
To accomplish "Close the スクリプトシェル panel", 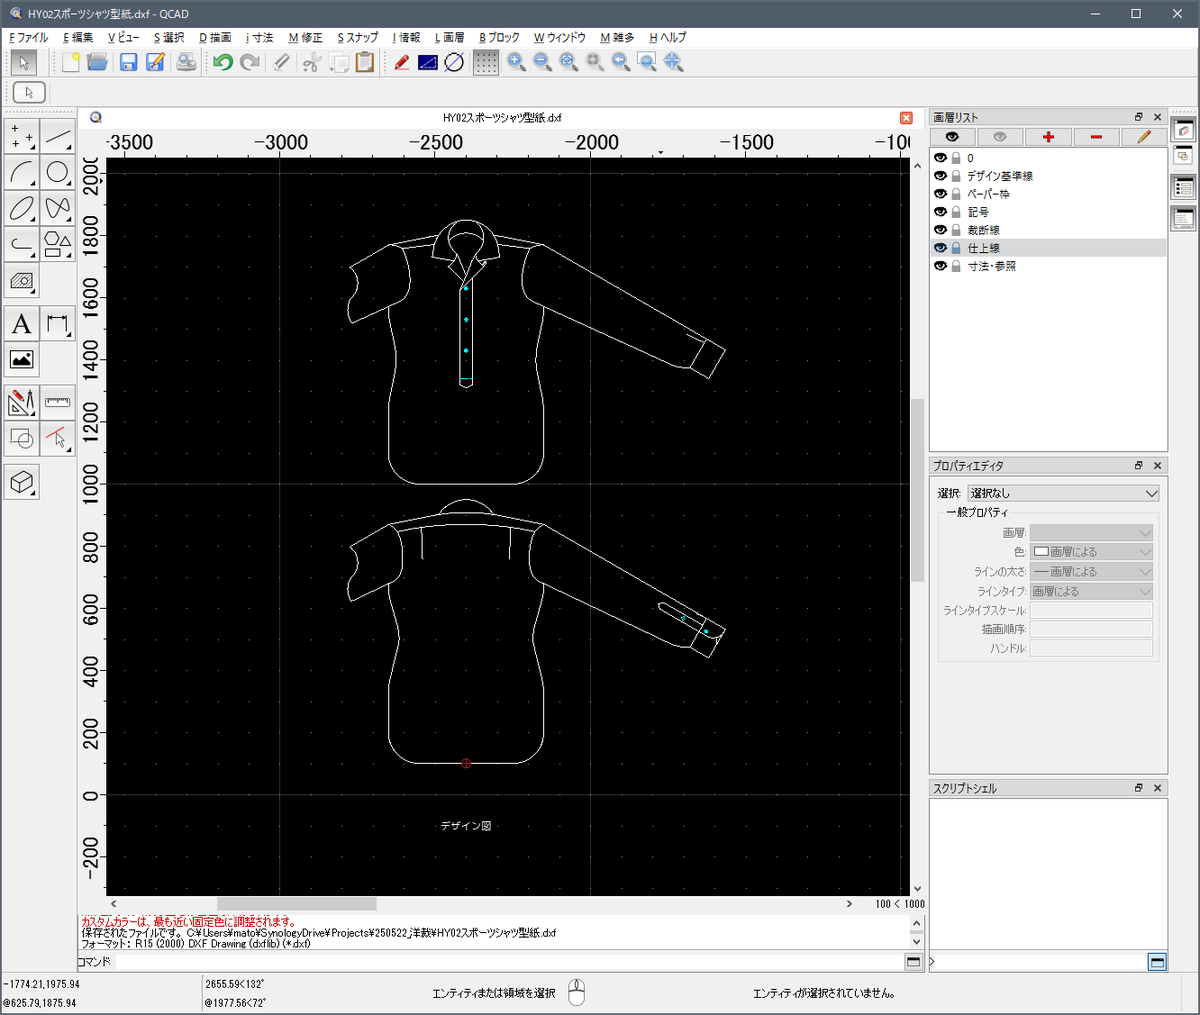I will coord(1158,788).
